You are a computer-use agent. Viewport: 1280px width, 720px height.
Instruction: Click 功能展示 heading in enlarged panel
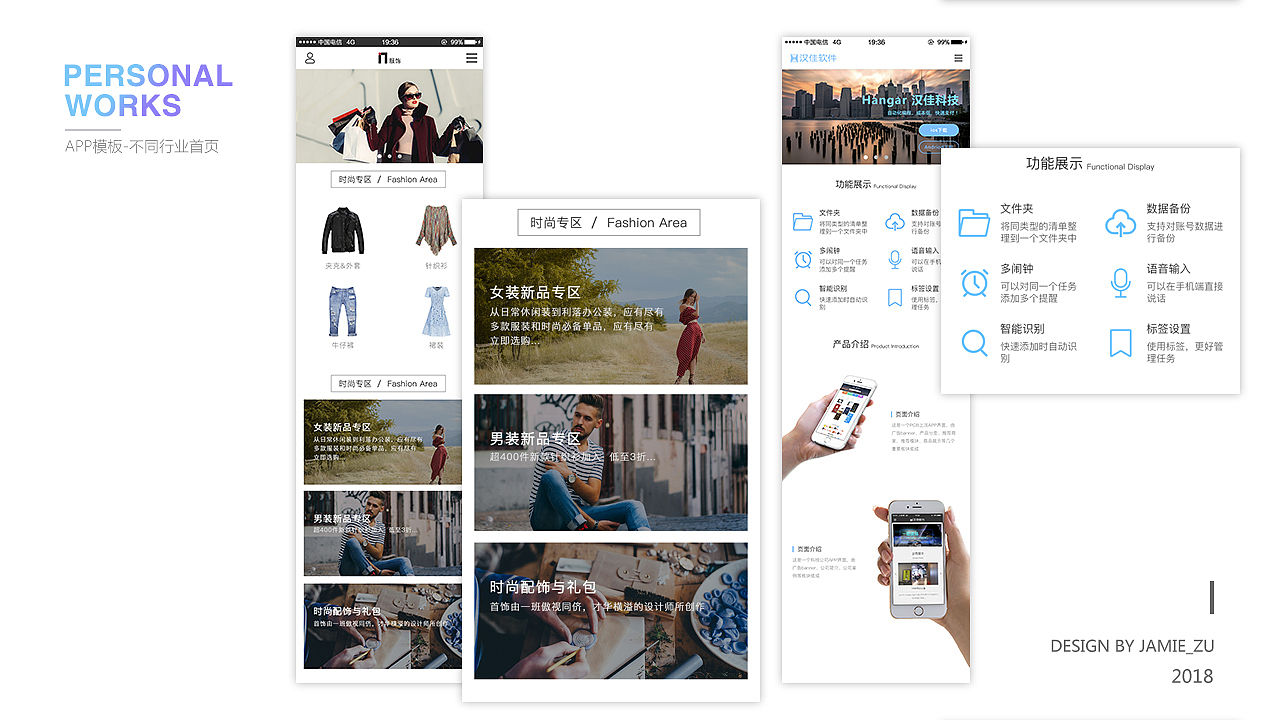[x=1054, y=164]
